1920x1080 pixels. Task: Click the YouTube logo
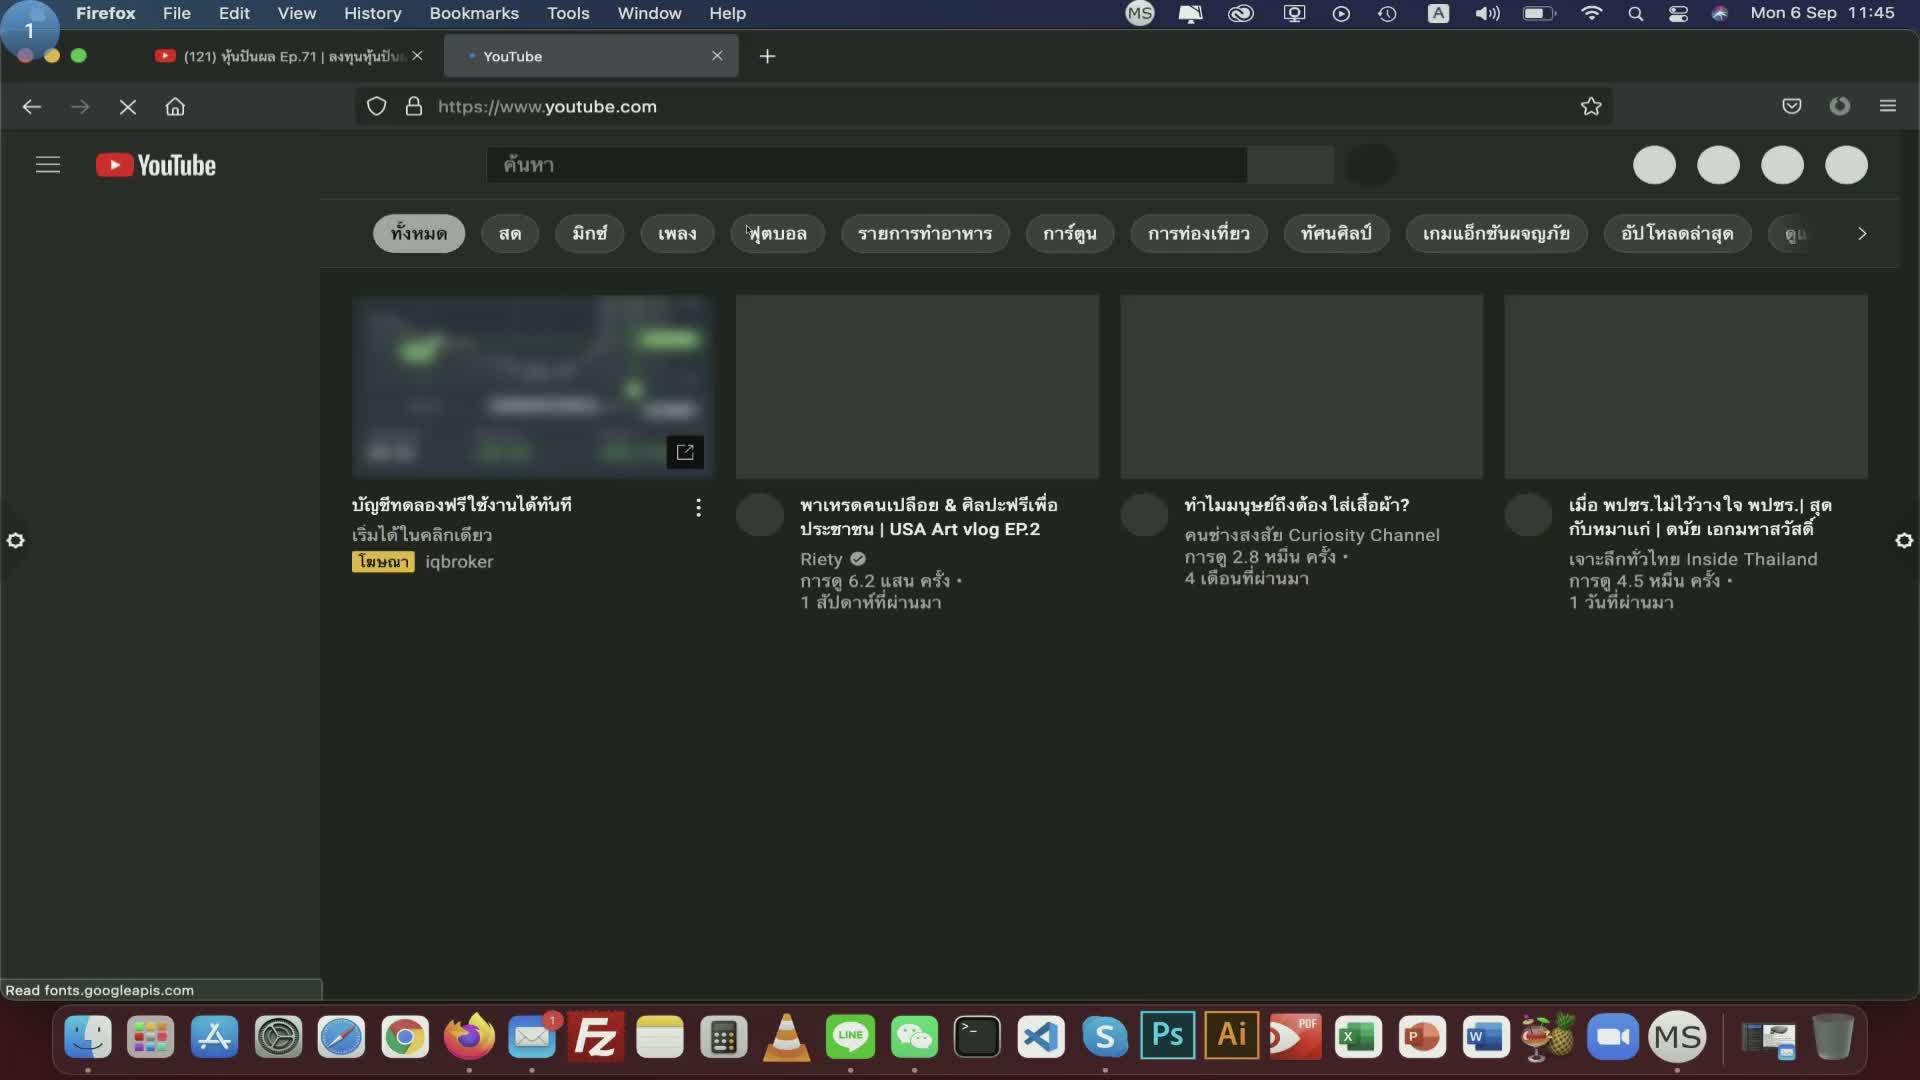pos(156,165)
